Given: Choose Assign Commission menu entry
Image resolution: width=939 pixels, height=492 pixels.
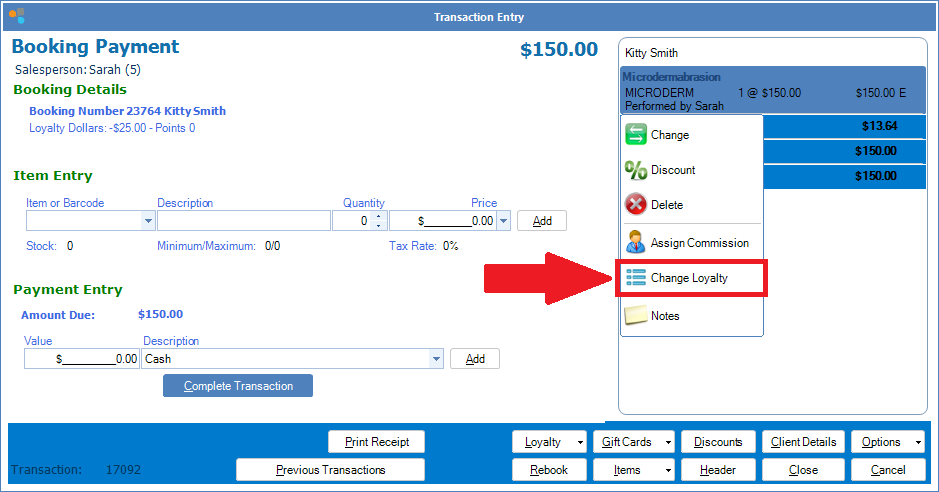Looking at the screenshot, I should pyautogui.click(x=699, y=243).
